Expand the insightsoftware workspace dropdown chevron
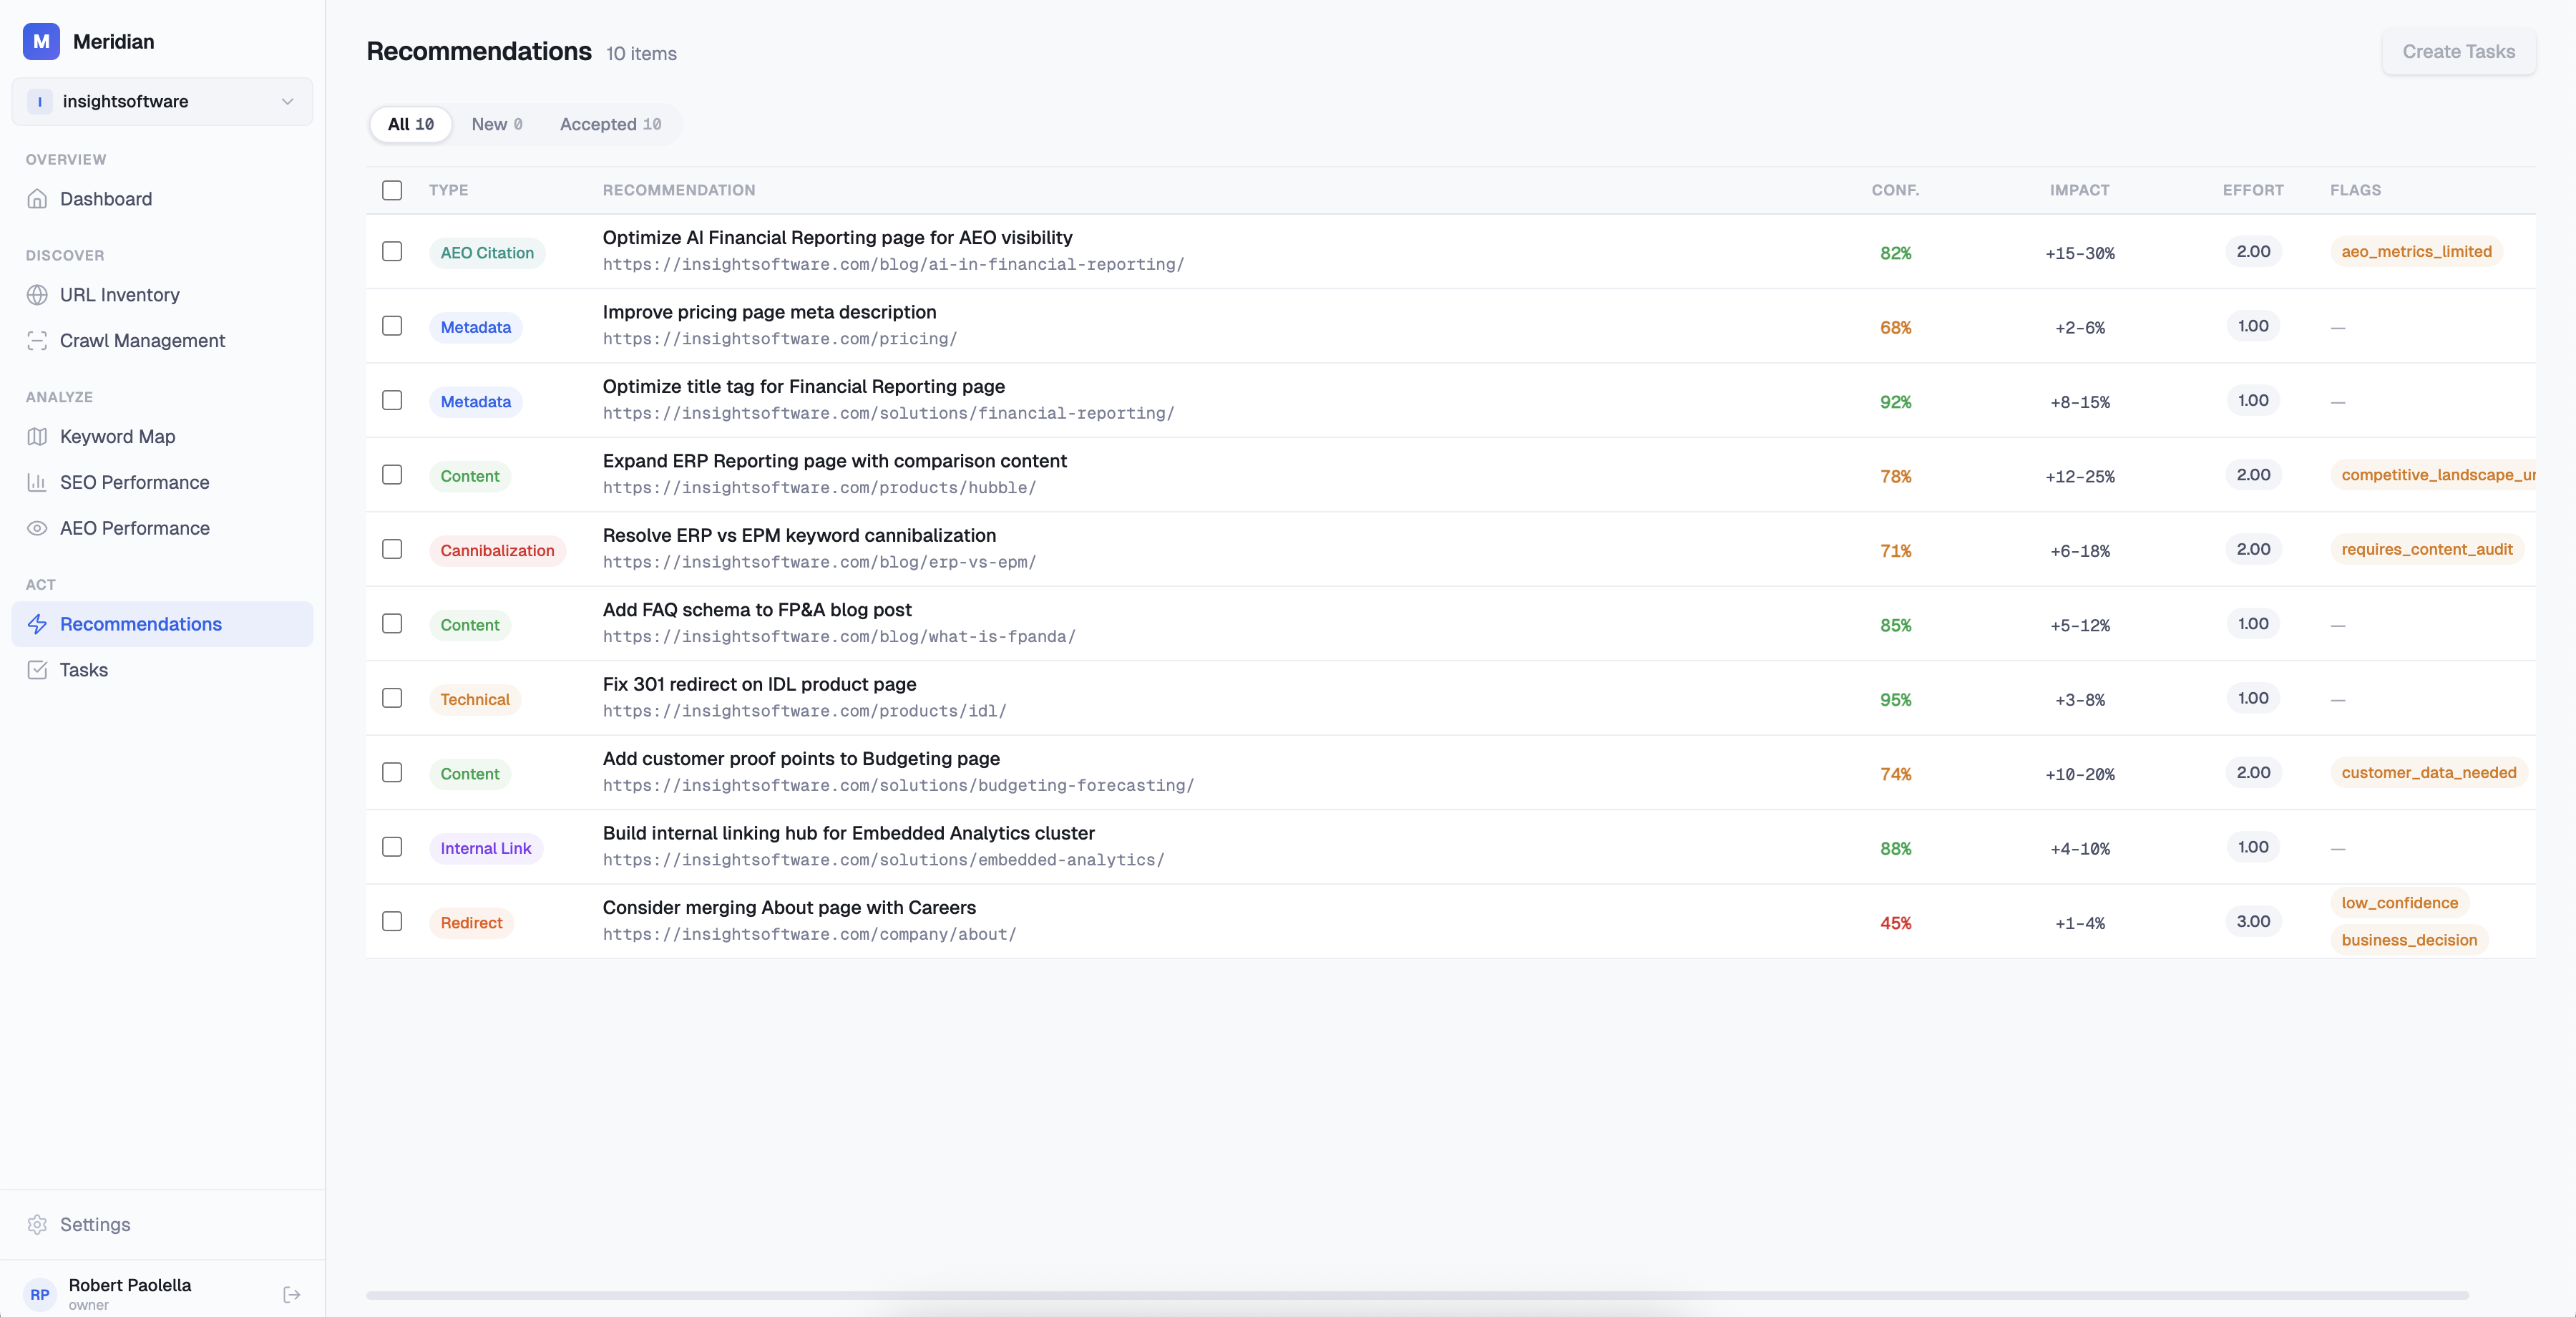The image size is (2576, 1317). [287, 102]
